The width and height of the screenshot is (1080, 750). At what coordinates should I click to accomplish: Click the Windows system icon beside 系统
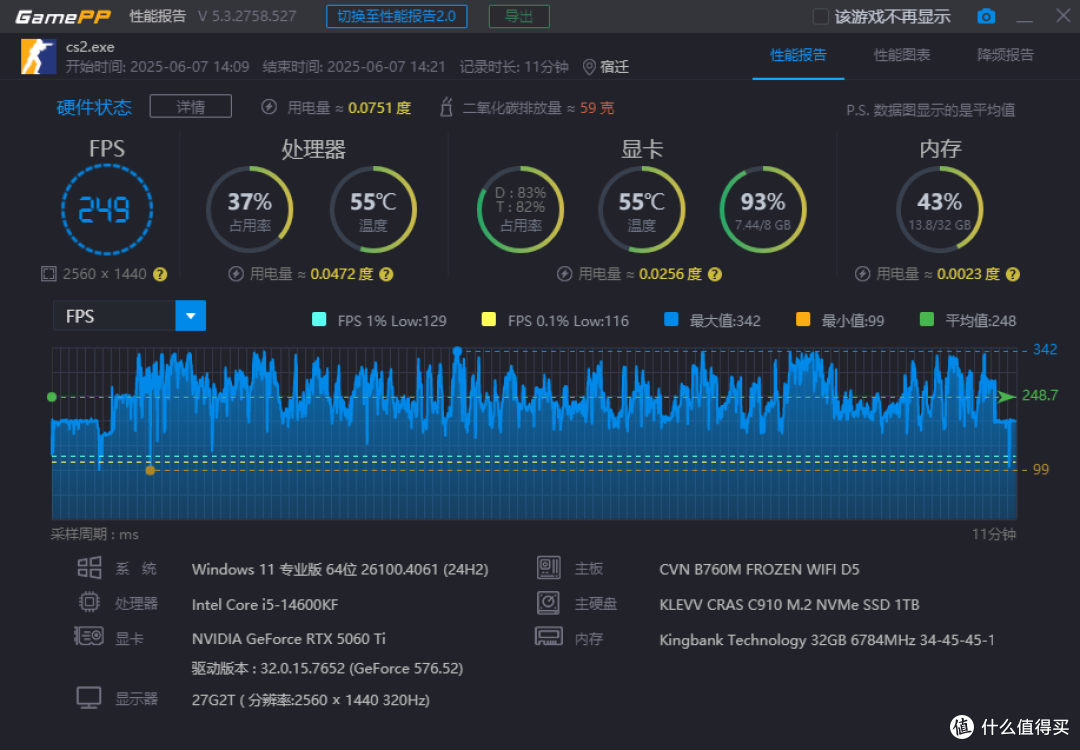(x=89, y=568)
